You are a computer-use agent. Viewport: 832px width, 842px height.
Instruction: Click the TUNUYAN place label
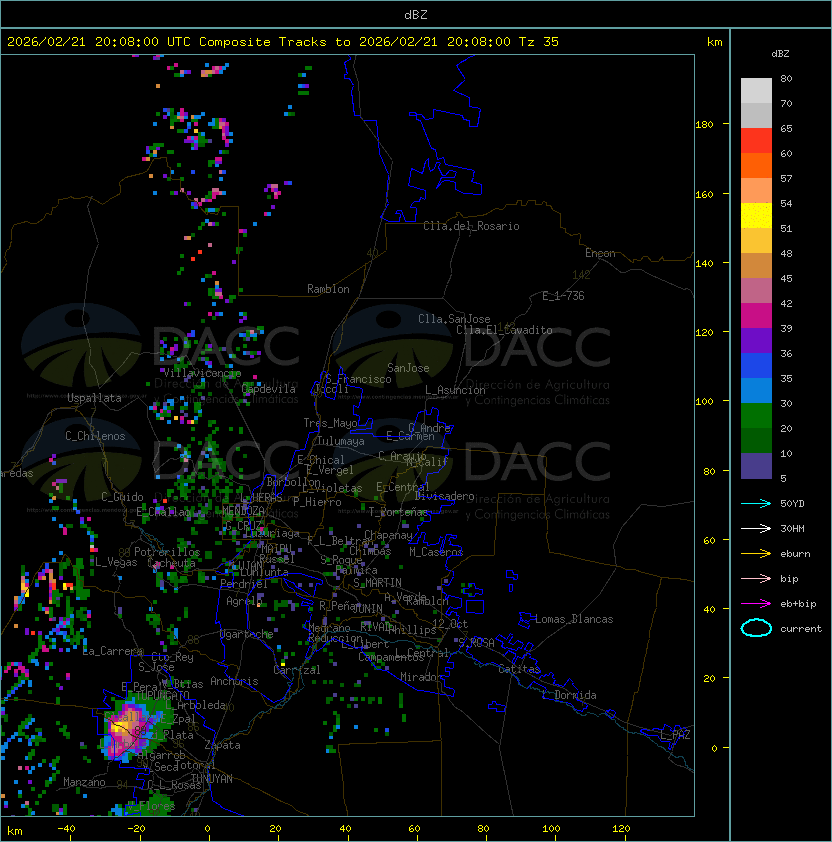212,779
